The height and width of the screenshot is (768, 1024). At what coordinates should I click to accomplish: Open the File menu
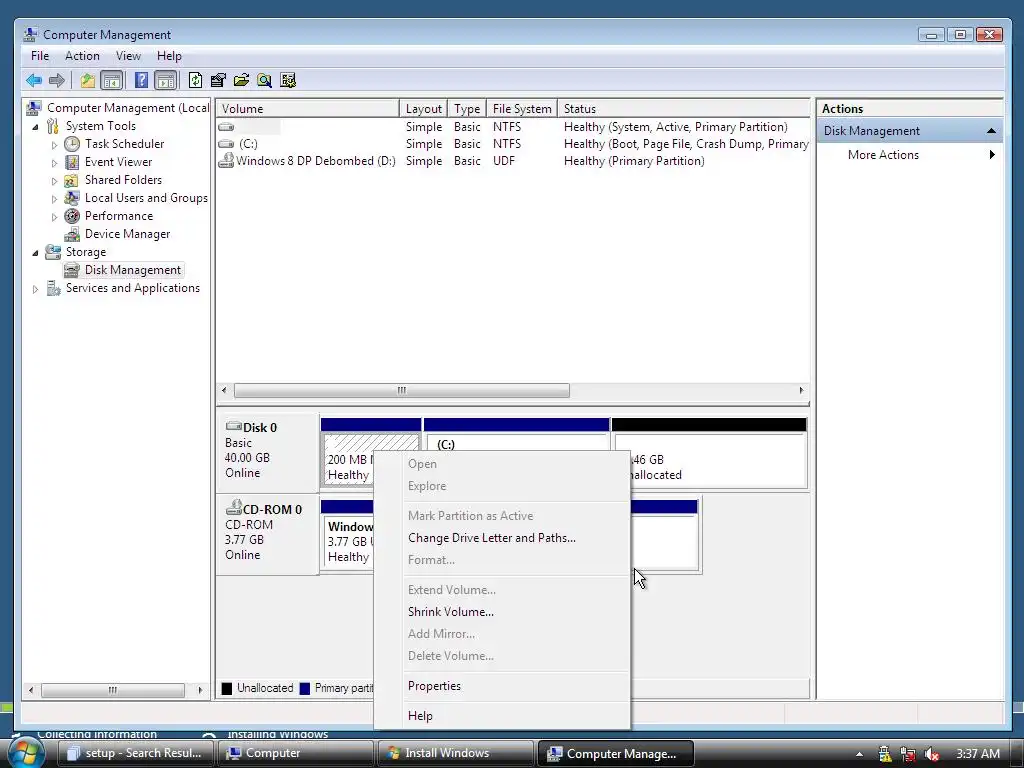[x=40, y=56]
